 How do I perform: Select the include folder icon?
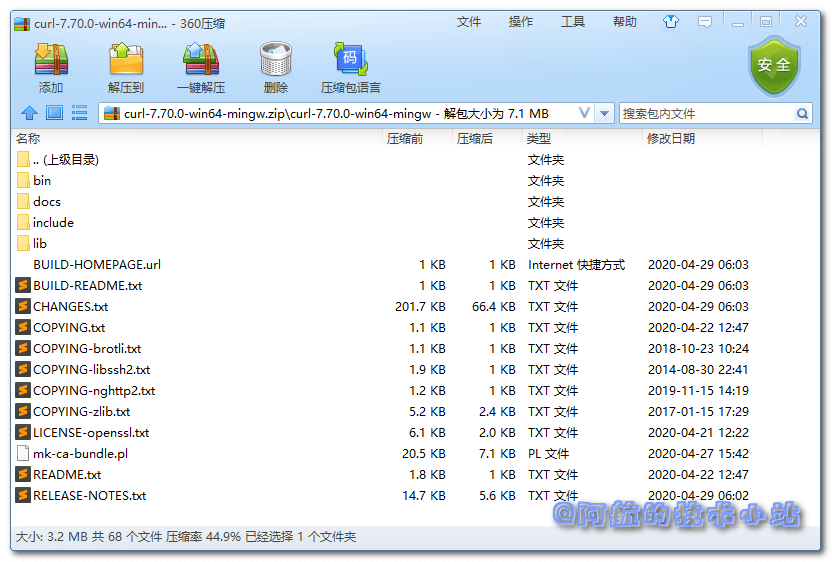[23, 222]
